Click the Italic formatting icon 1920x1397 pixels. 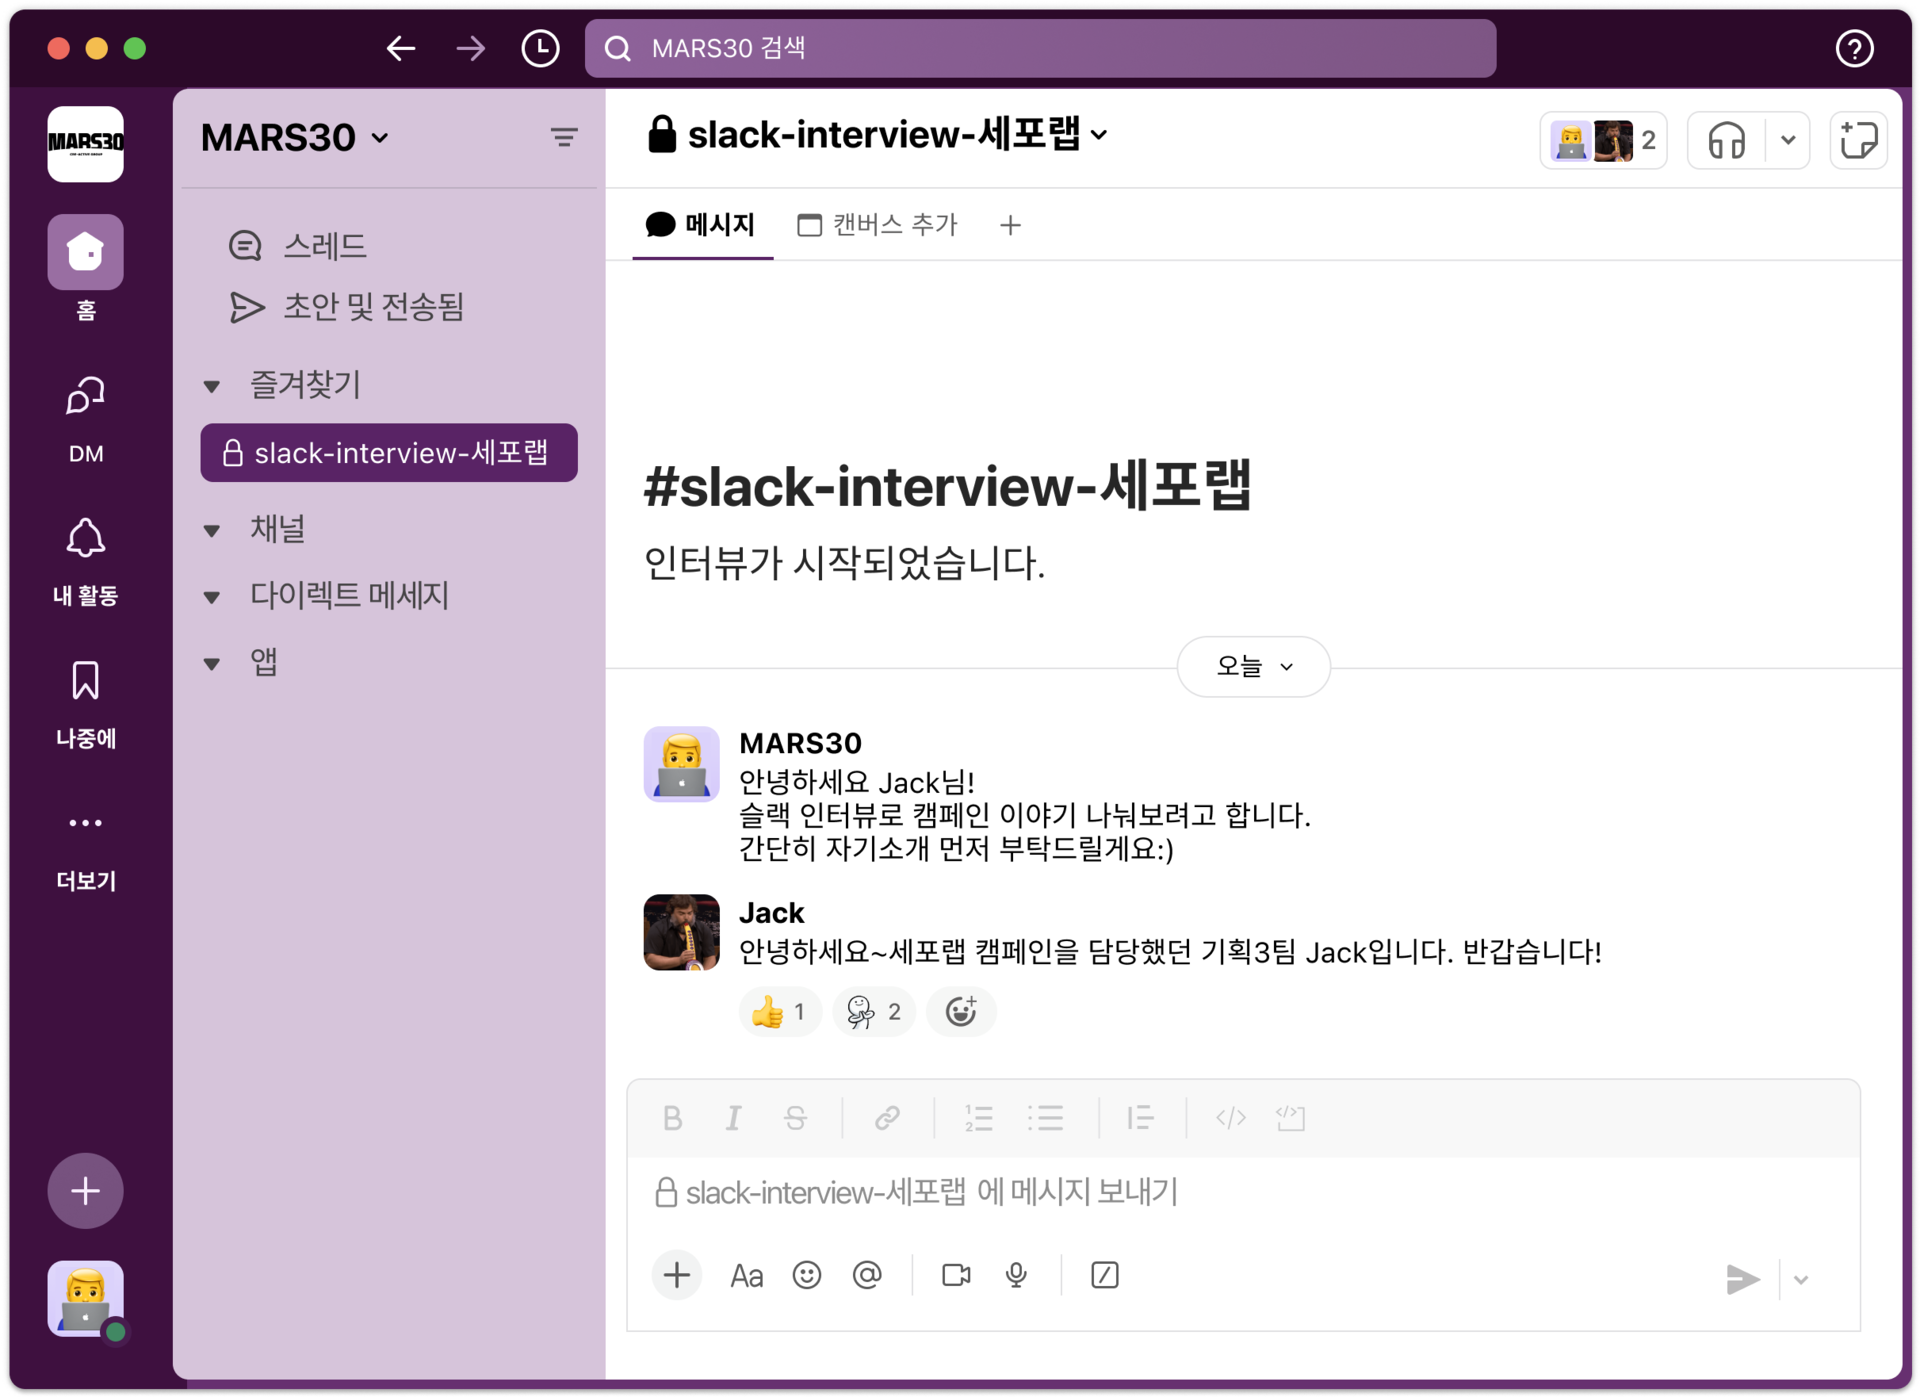[733, 1118]
